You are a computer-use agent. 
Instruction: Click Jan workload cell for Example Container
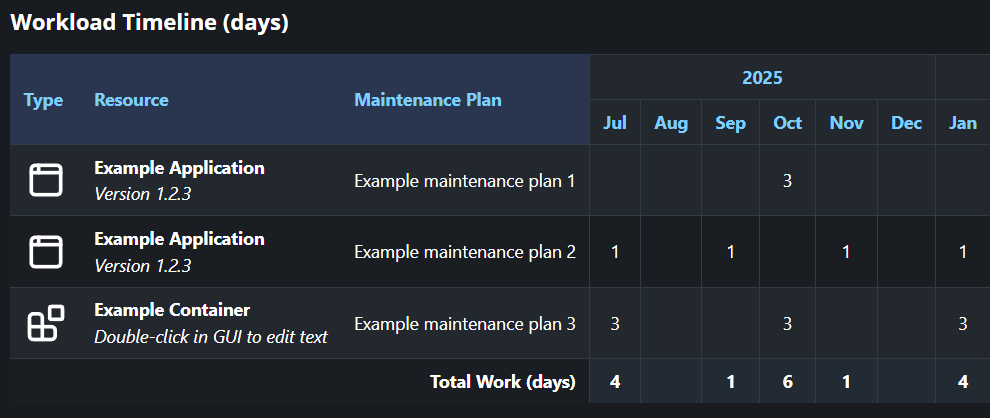click(963, 324)
